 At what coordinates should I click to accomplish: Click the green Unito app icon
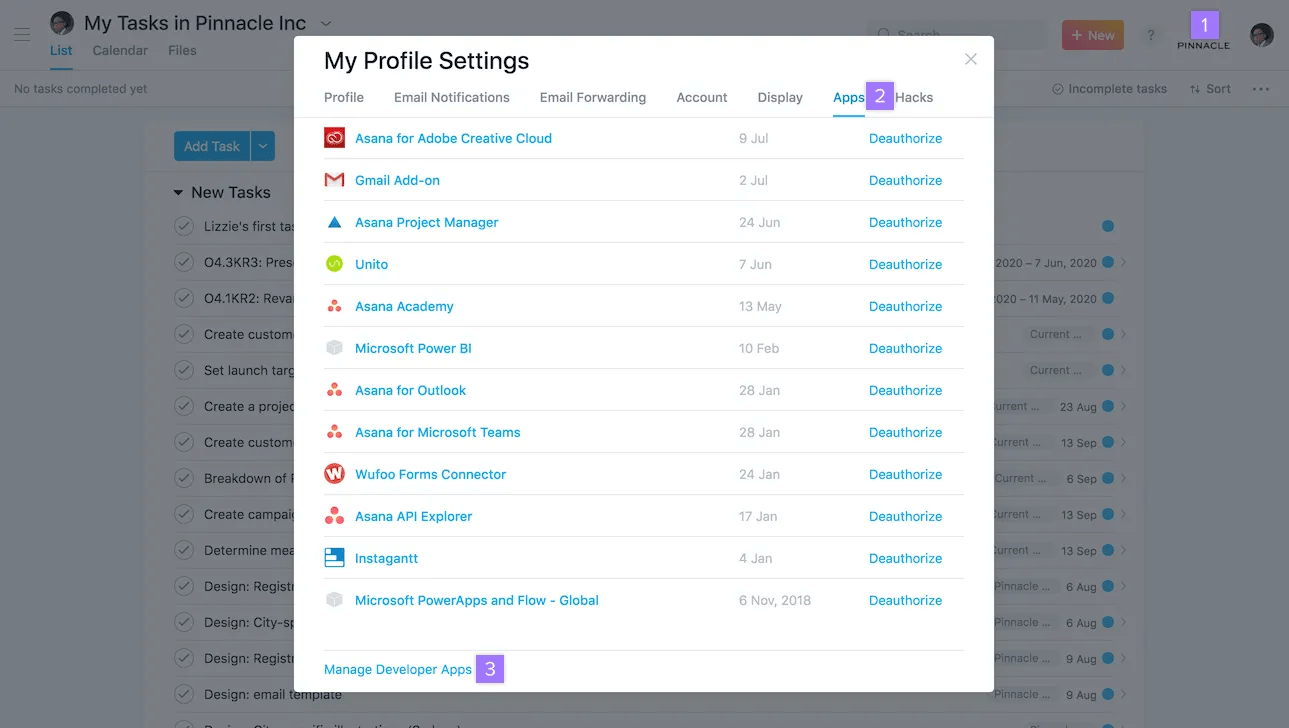tap(334, 264)
